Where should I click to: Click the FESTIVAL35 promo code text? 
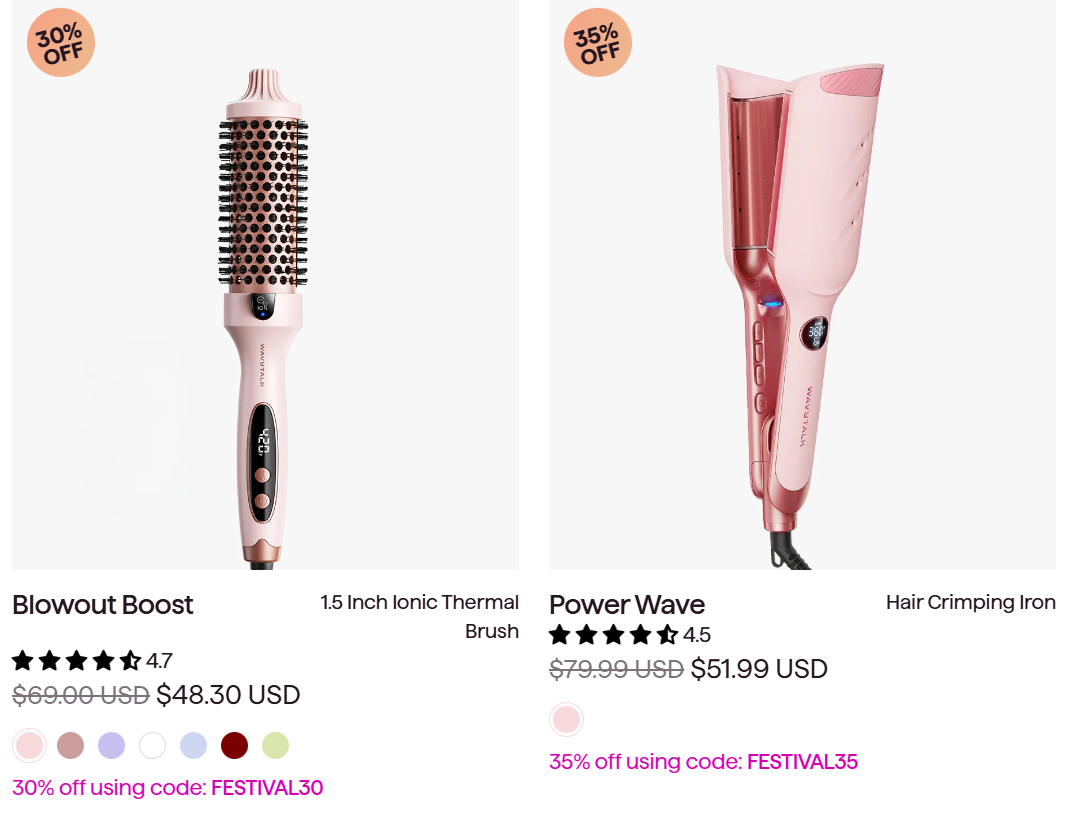pyautogui.click(x=802, y=762)
